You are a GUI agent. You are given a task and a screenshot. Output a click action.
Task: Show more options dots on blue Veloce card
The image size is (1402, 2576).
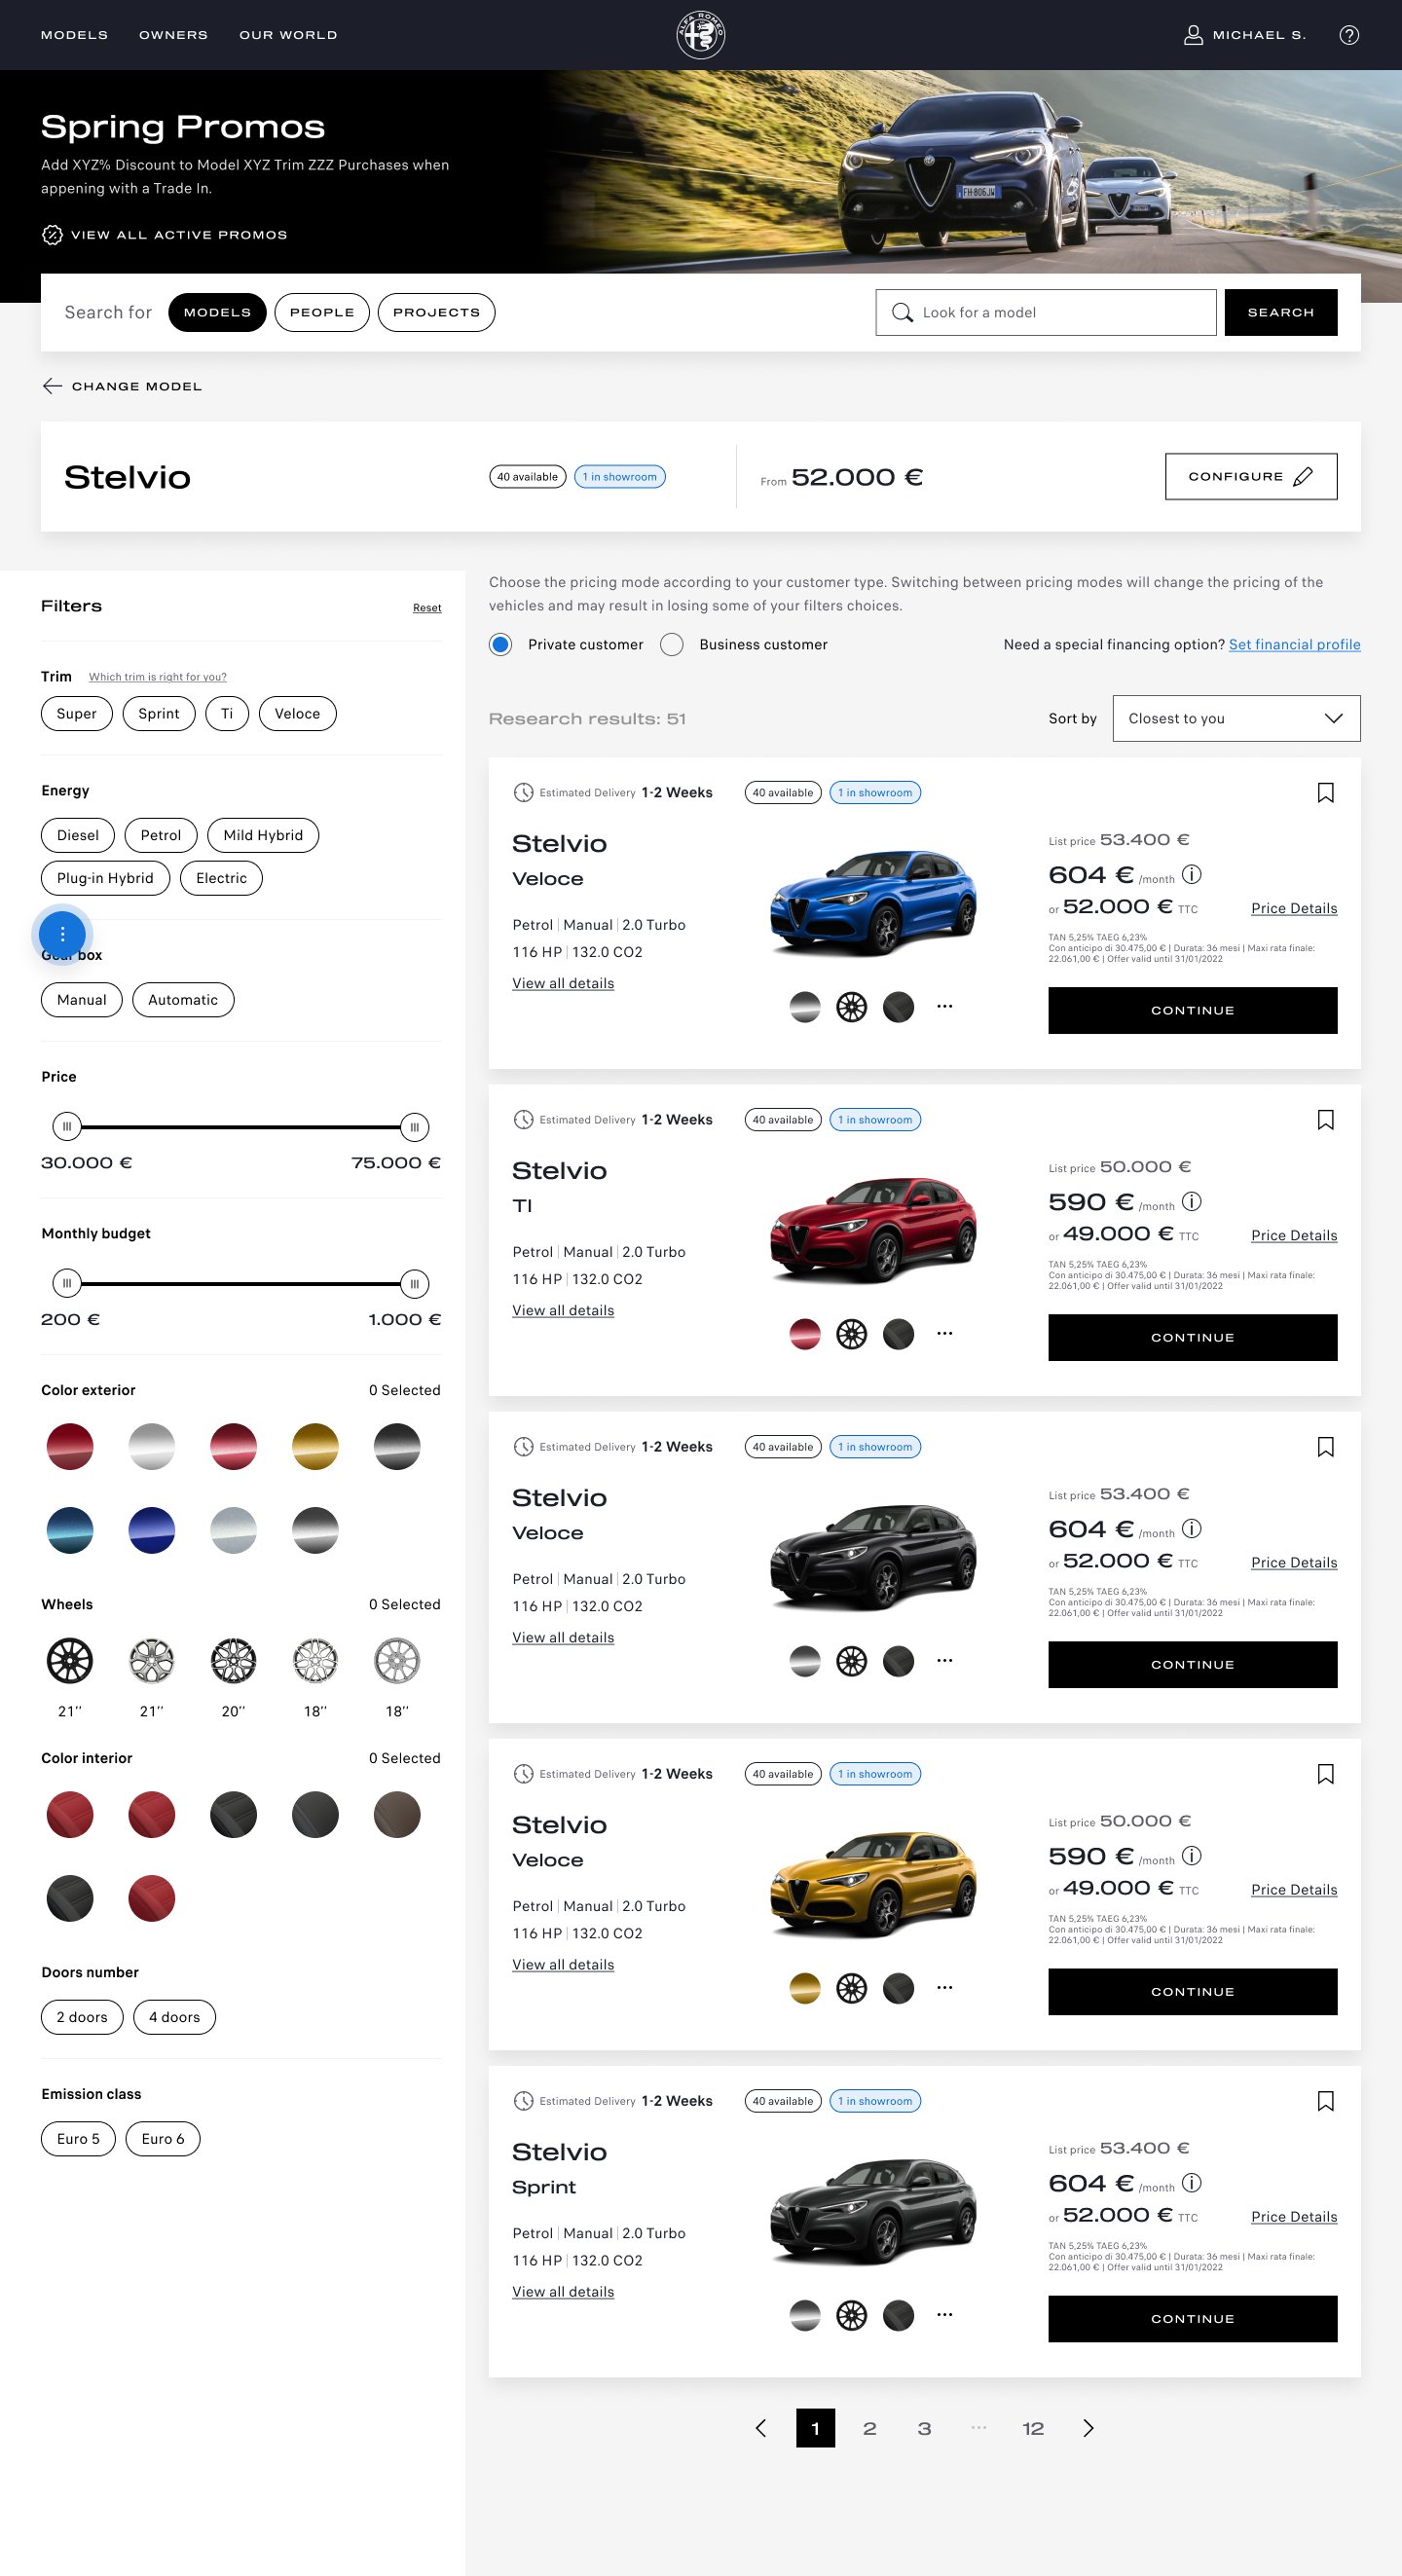pyautogui.click(x=944, y=1006)
